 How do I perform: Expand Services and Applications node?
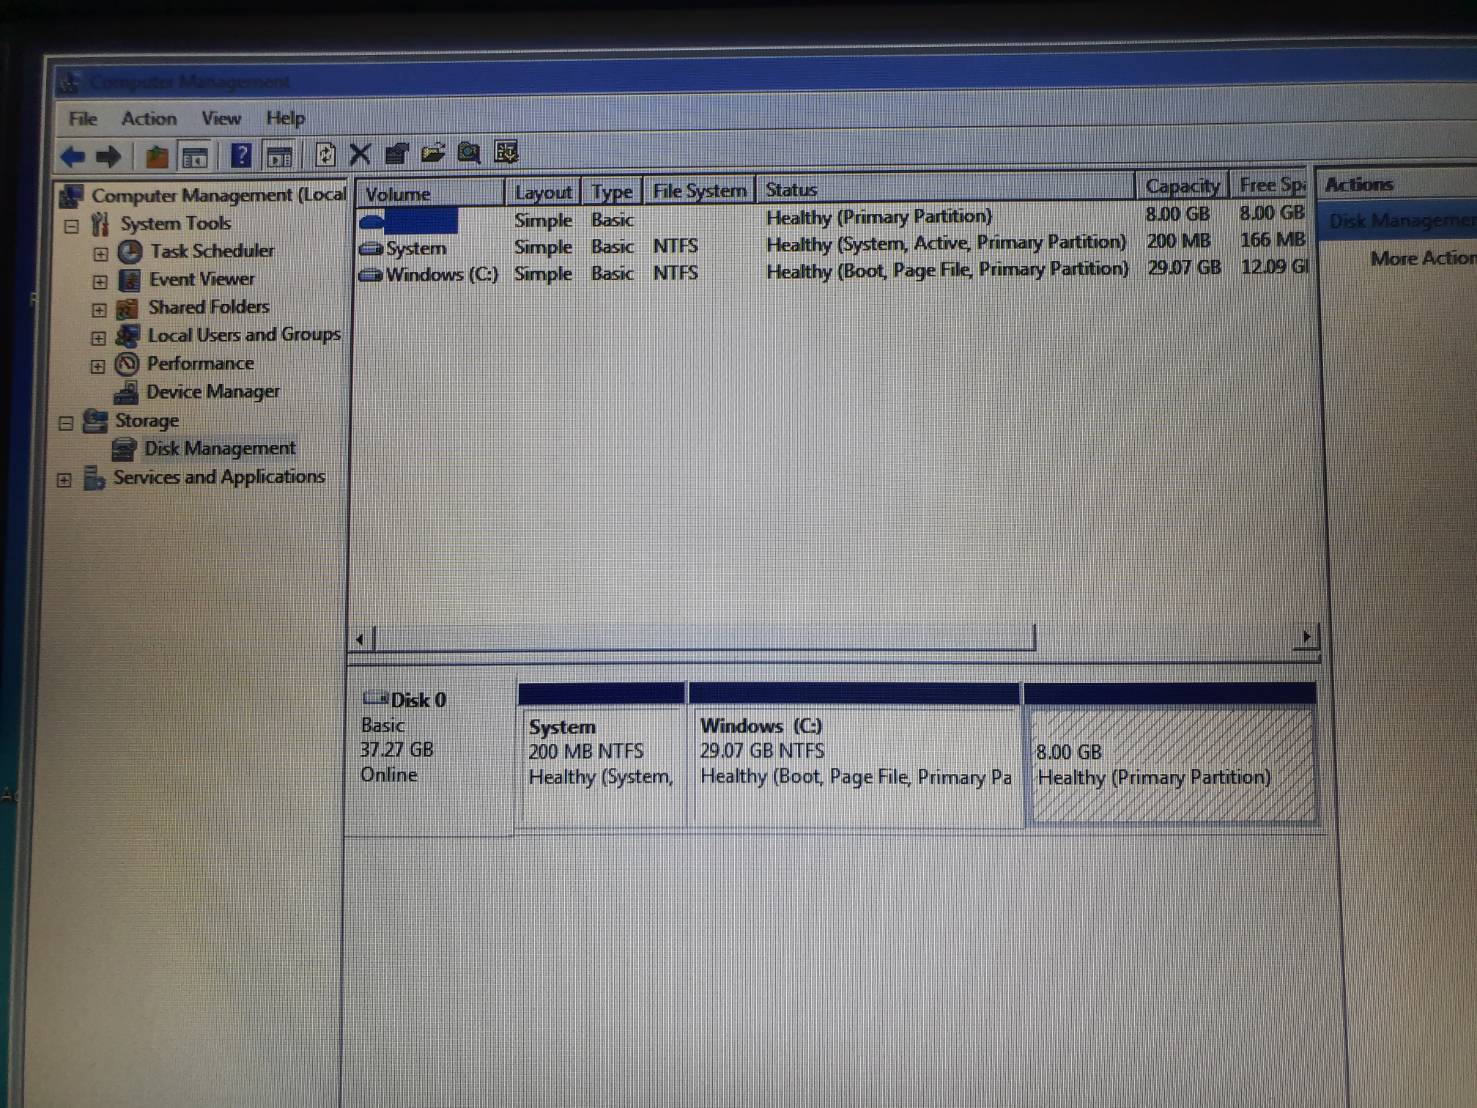[x=64, y=480]
